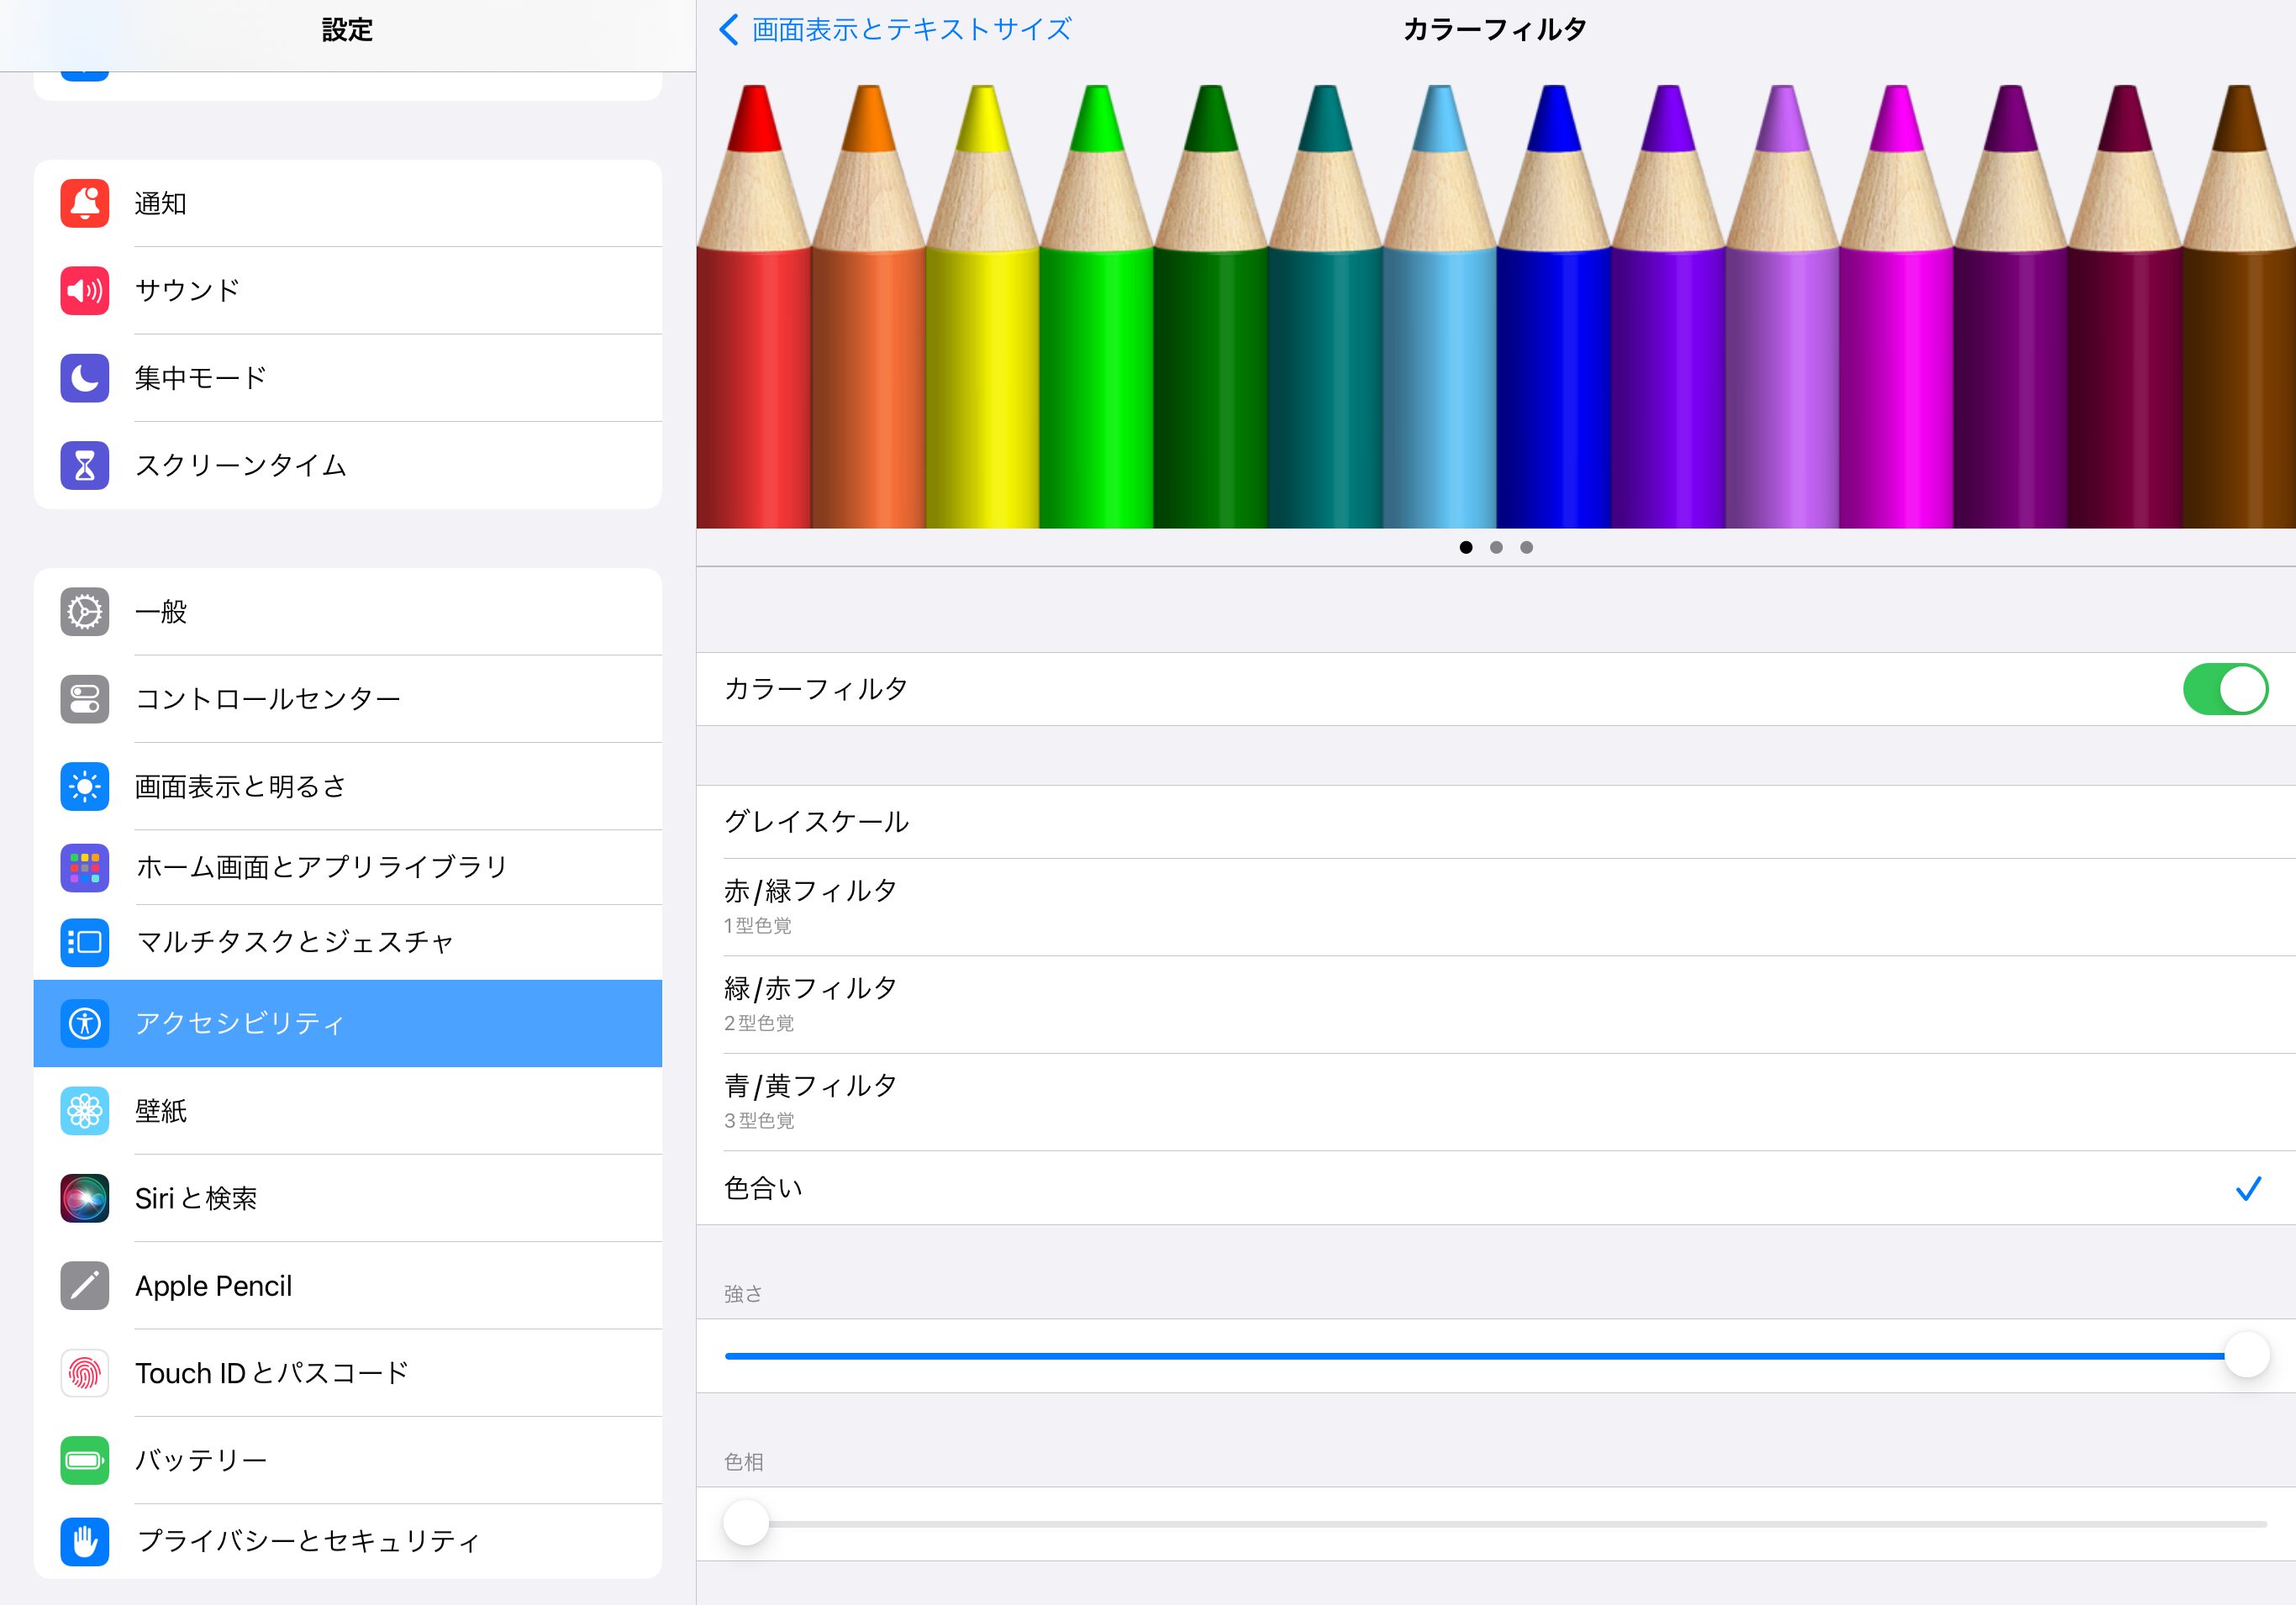Turn off the カラーフィルタ switch
This screenshot has width=2296, height=1605.
point(2224,689)
